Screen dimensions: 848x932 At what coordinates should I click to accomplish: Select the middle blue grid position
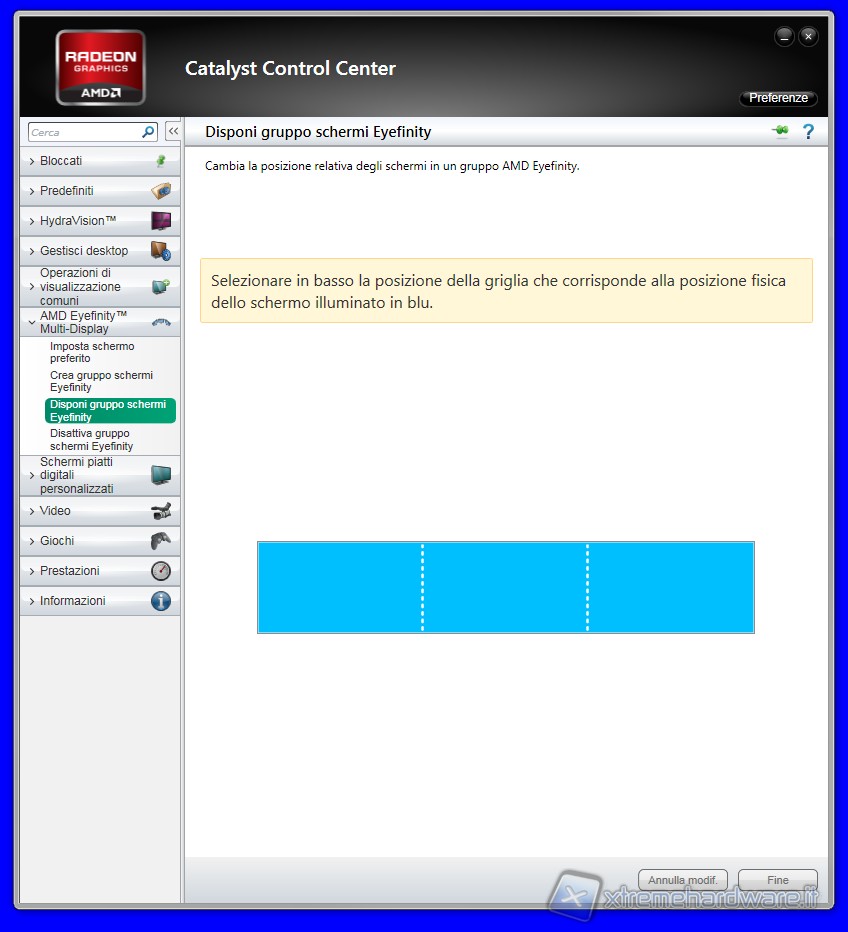[505, 588]
